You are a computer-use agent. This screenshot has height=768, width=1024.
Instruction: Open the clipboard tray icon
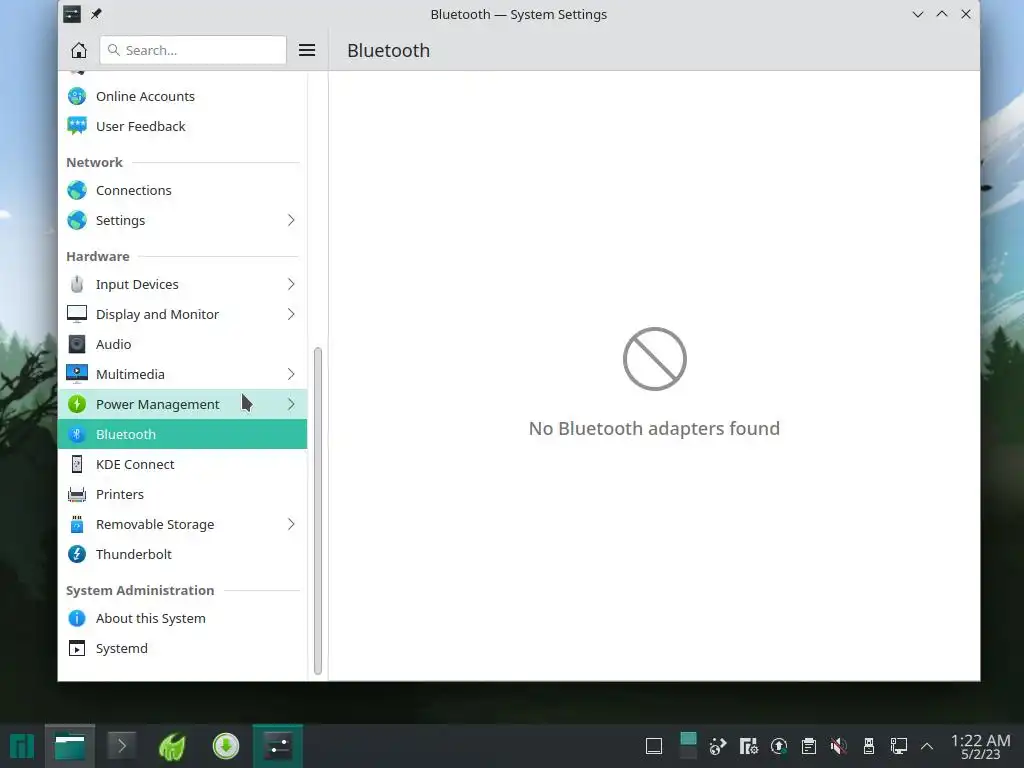tap(808, 746)
